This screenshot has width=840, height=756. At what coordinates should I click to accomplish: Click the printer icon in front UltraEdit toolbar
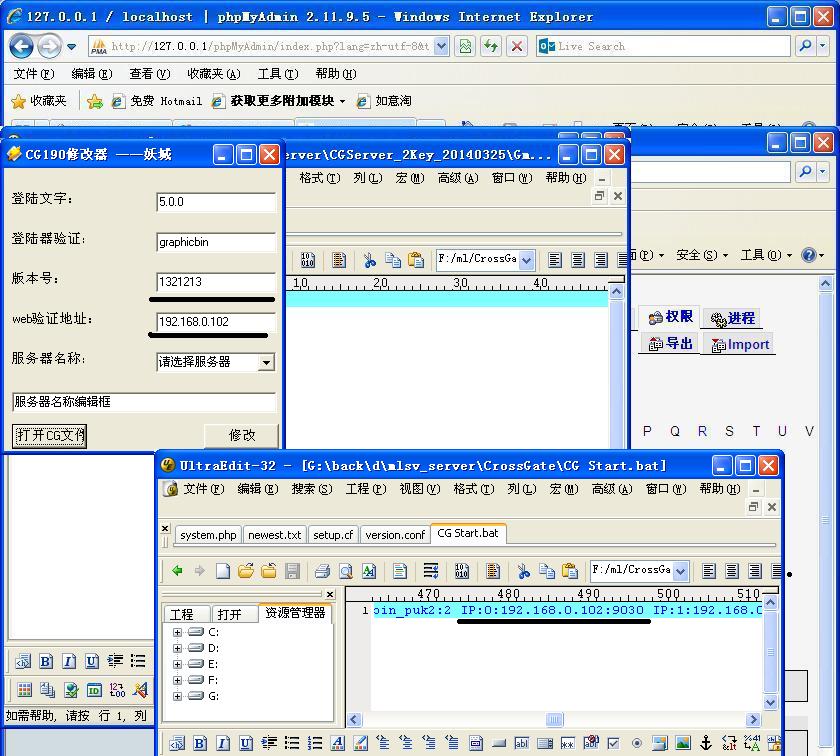coord(322,571)
